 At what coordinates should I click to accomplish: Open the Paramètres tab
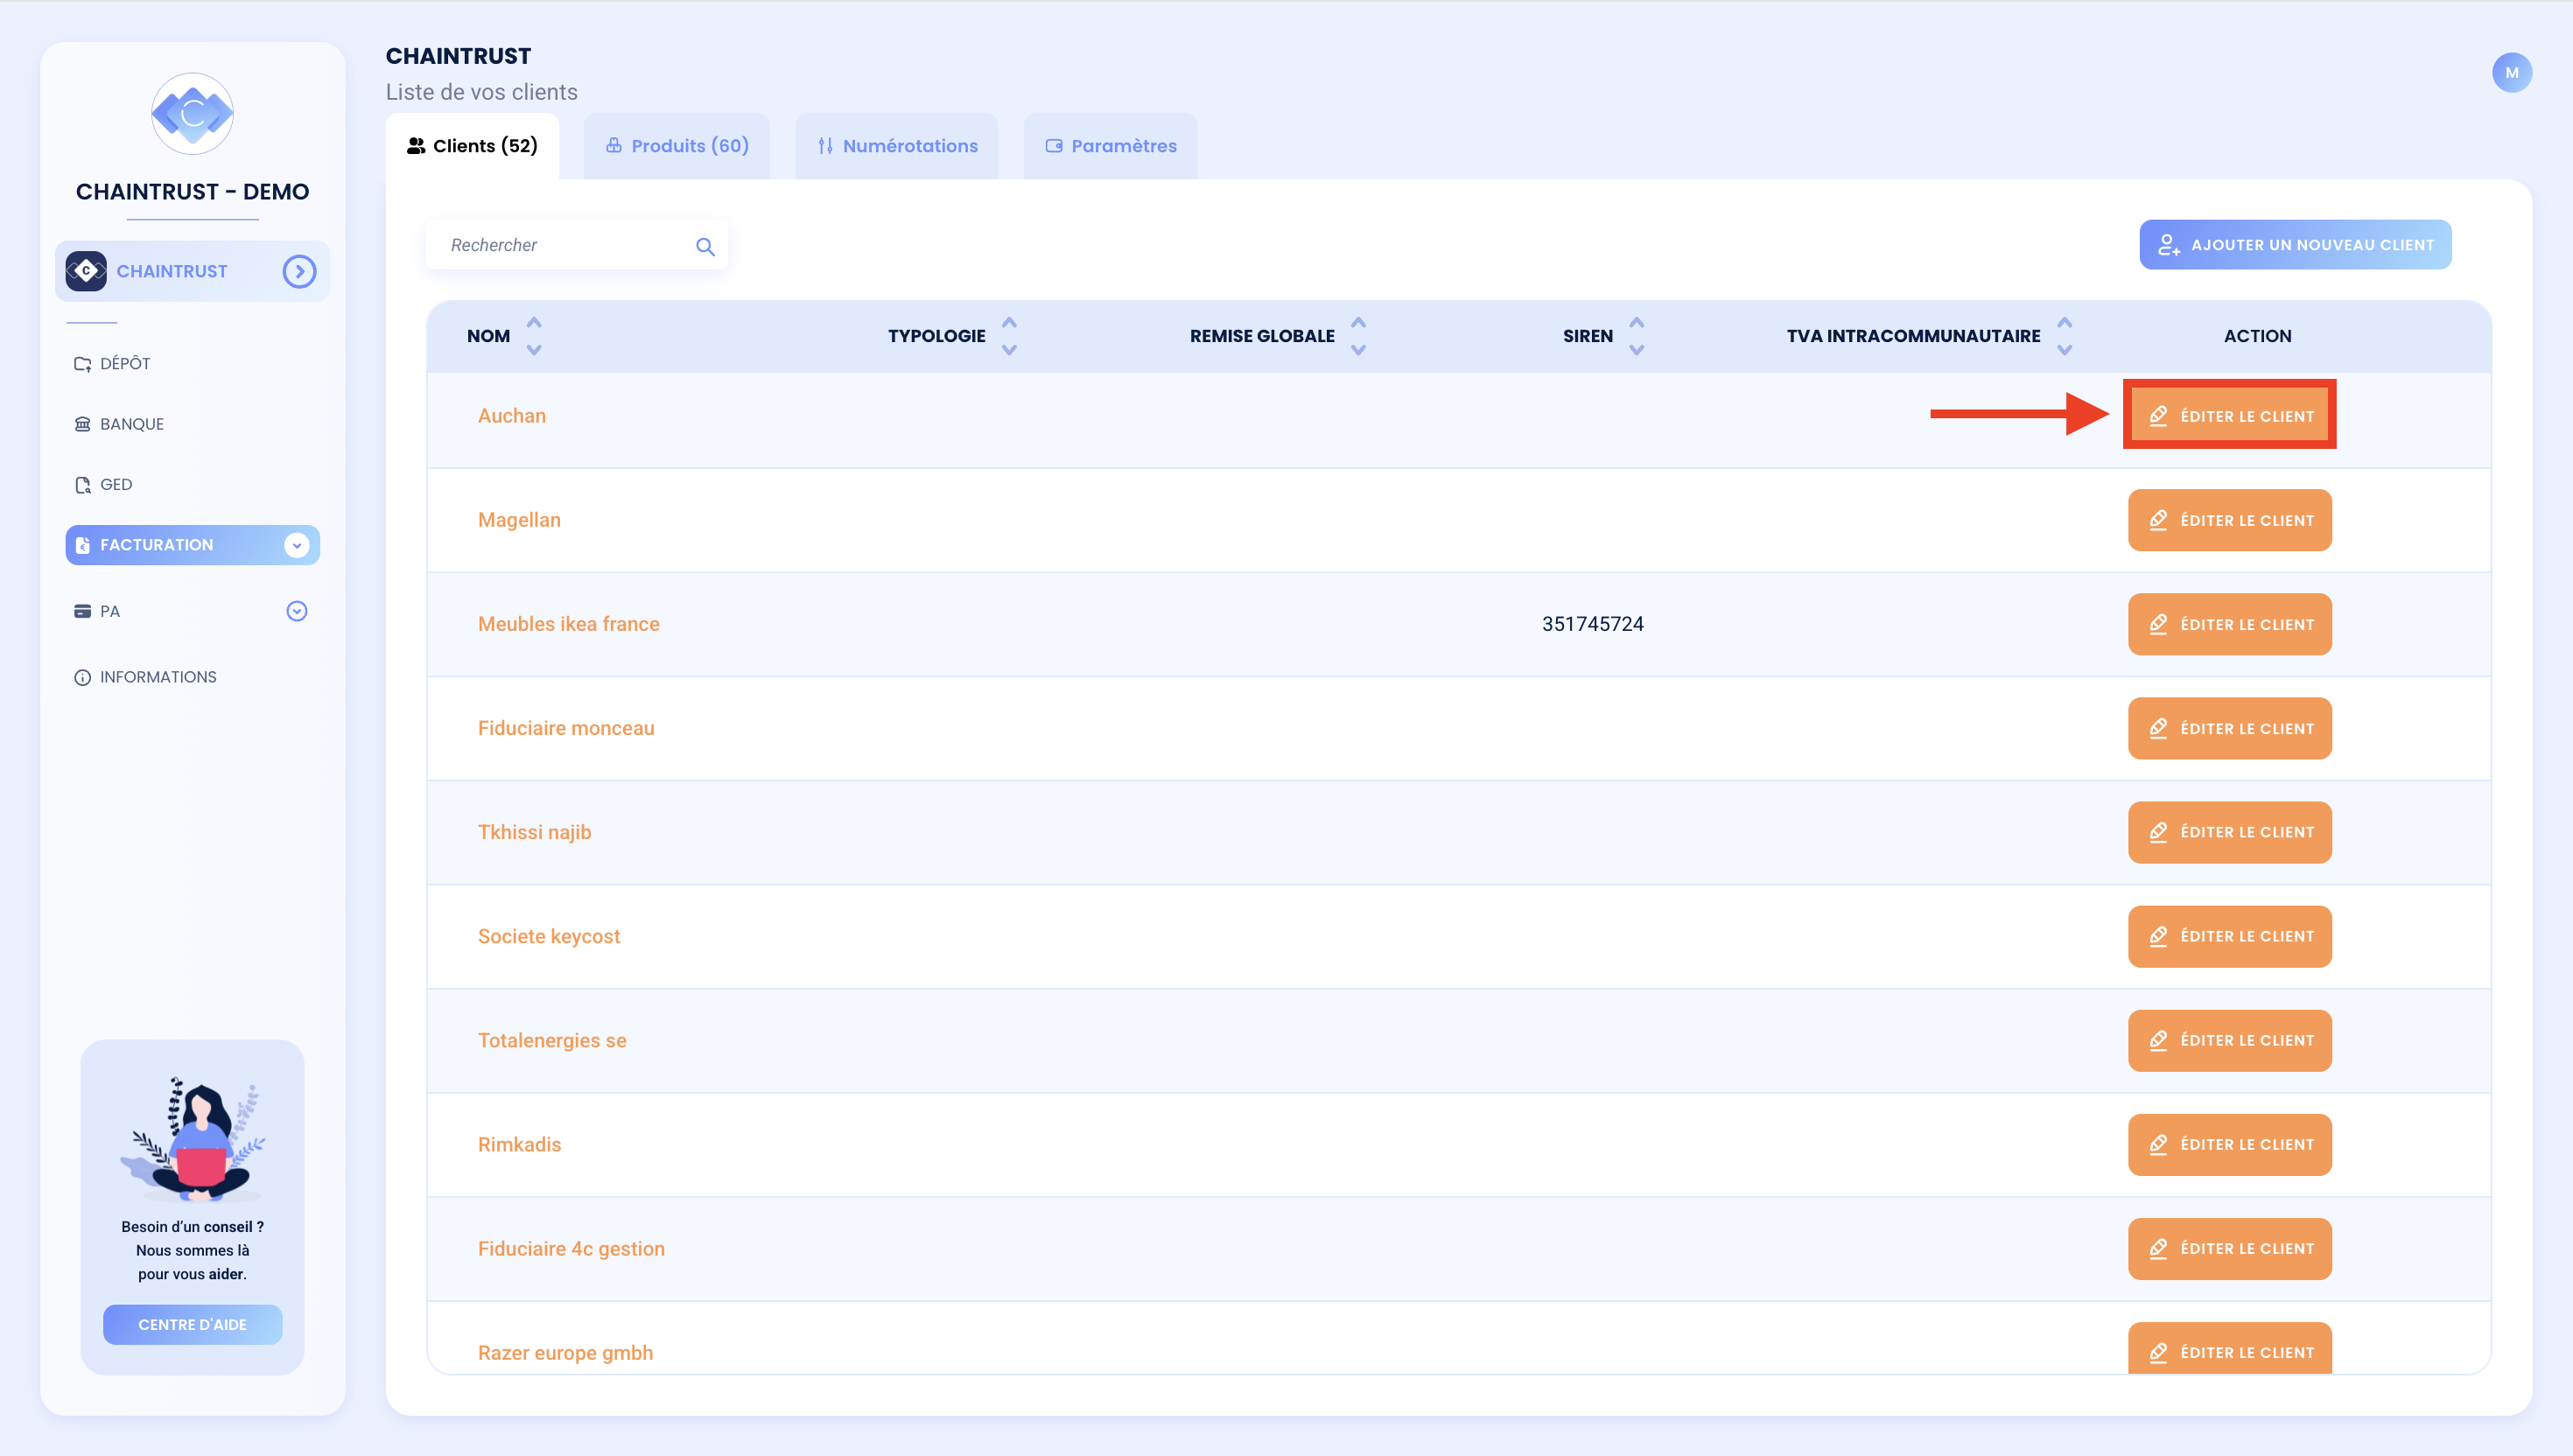1111,146
